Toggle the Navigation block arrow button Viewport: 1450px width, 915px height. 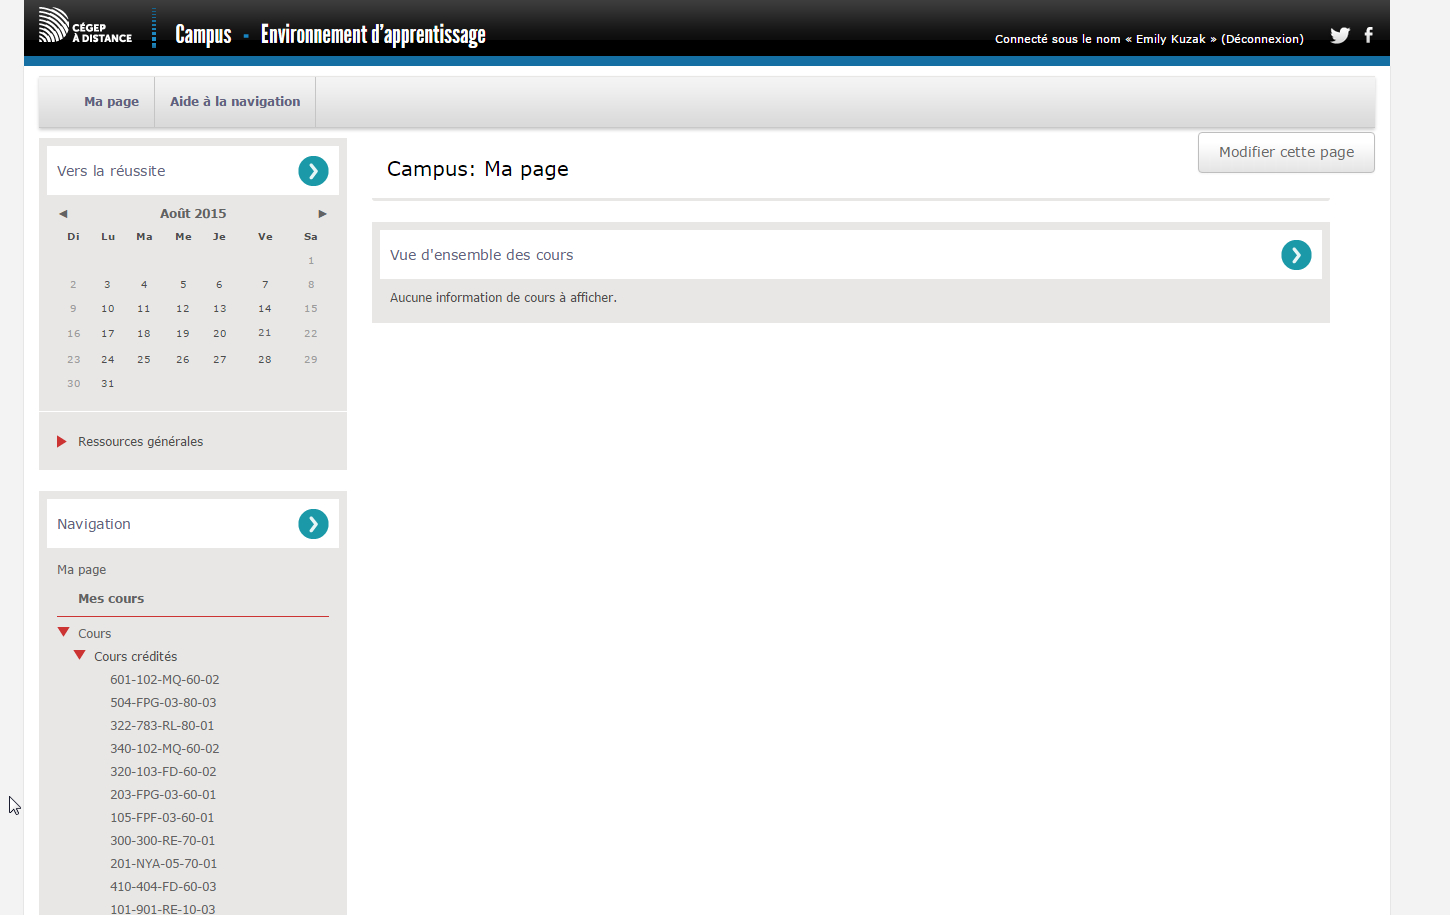(313, 524)
